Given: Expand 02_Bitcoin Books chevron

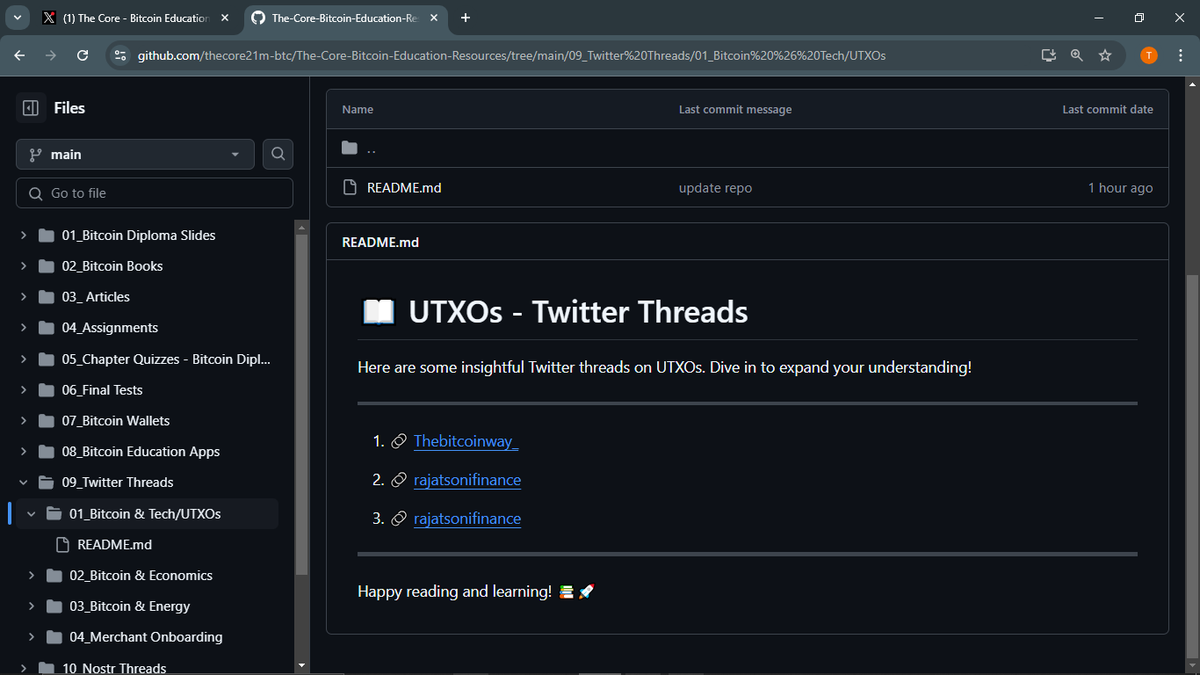Looking at the screenshot, I should tap(23, 267).
